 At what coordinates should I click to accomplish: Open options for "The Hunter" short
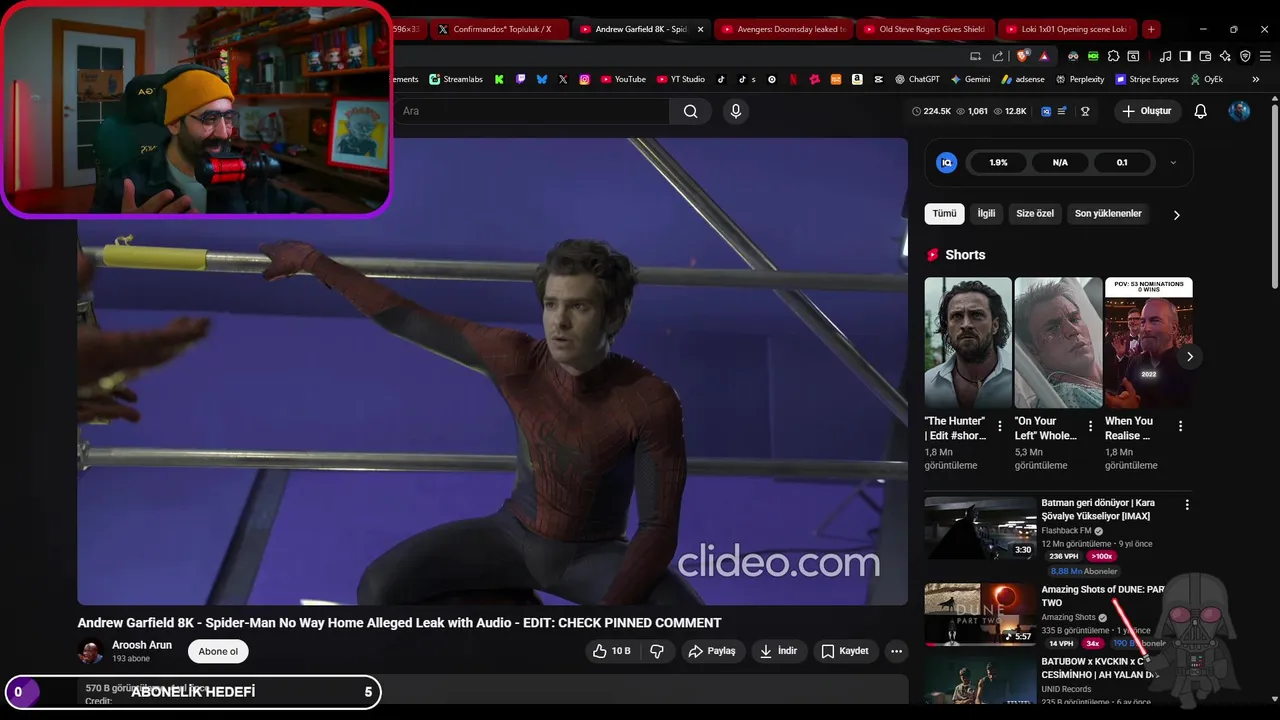coord(1000,426)
